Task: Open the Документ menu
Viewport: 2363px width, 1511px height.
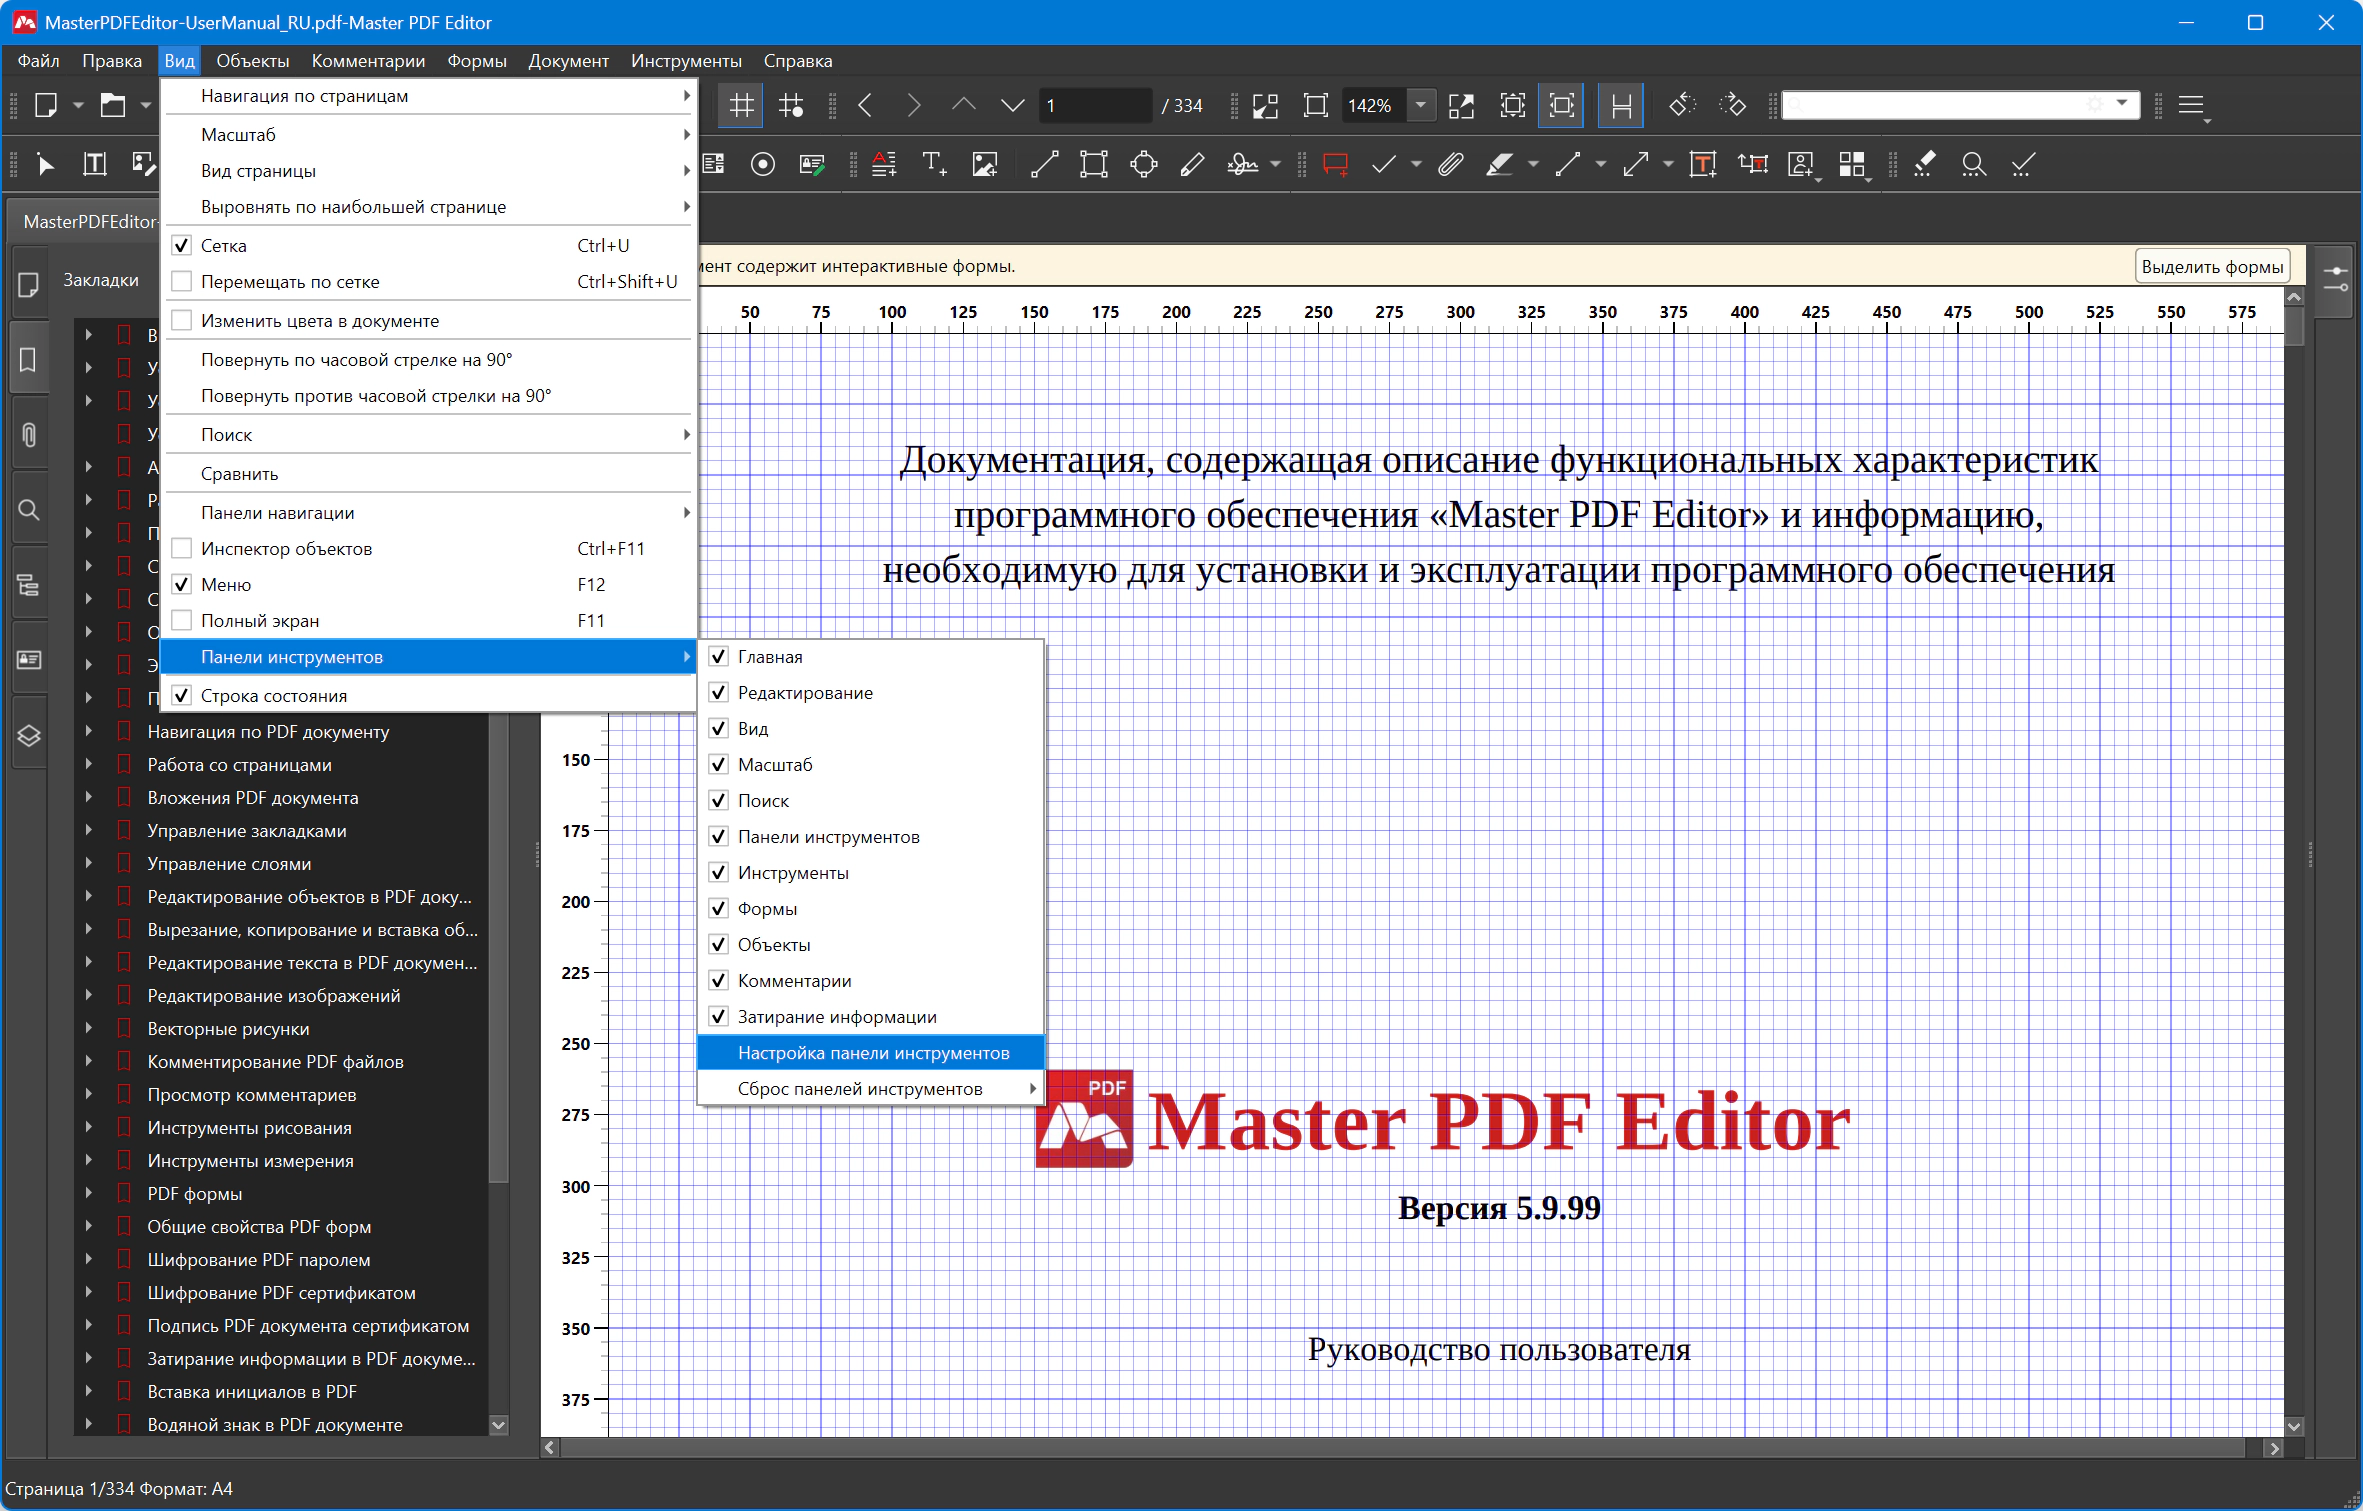Action: tap(568, 61)
